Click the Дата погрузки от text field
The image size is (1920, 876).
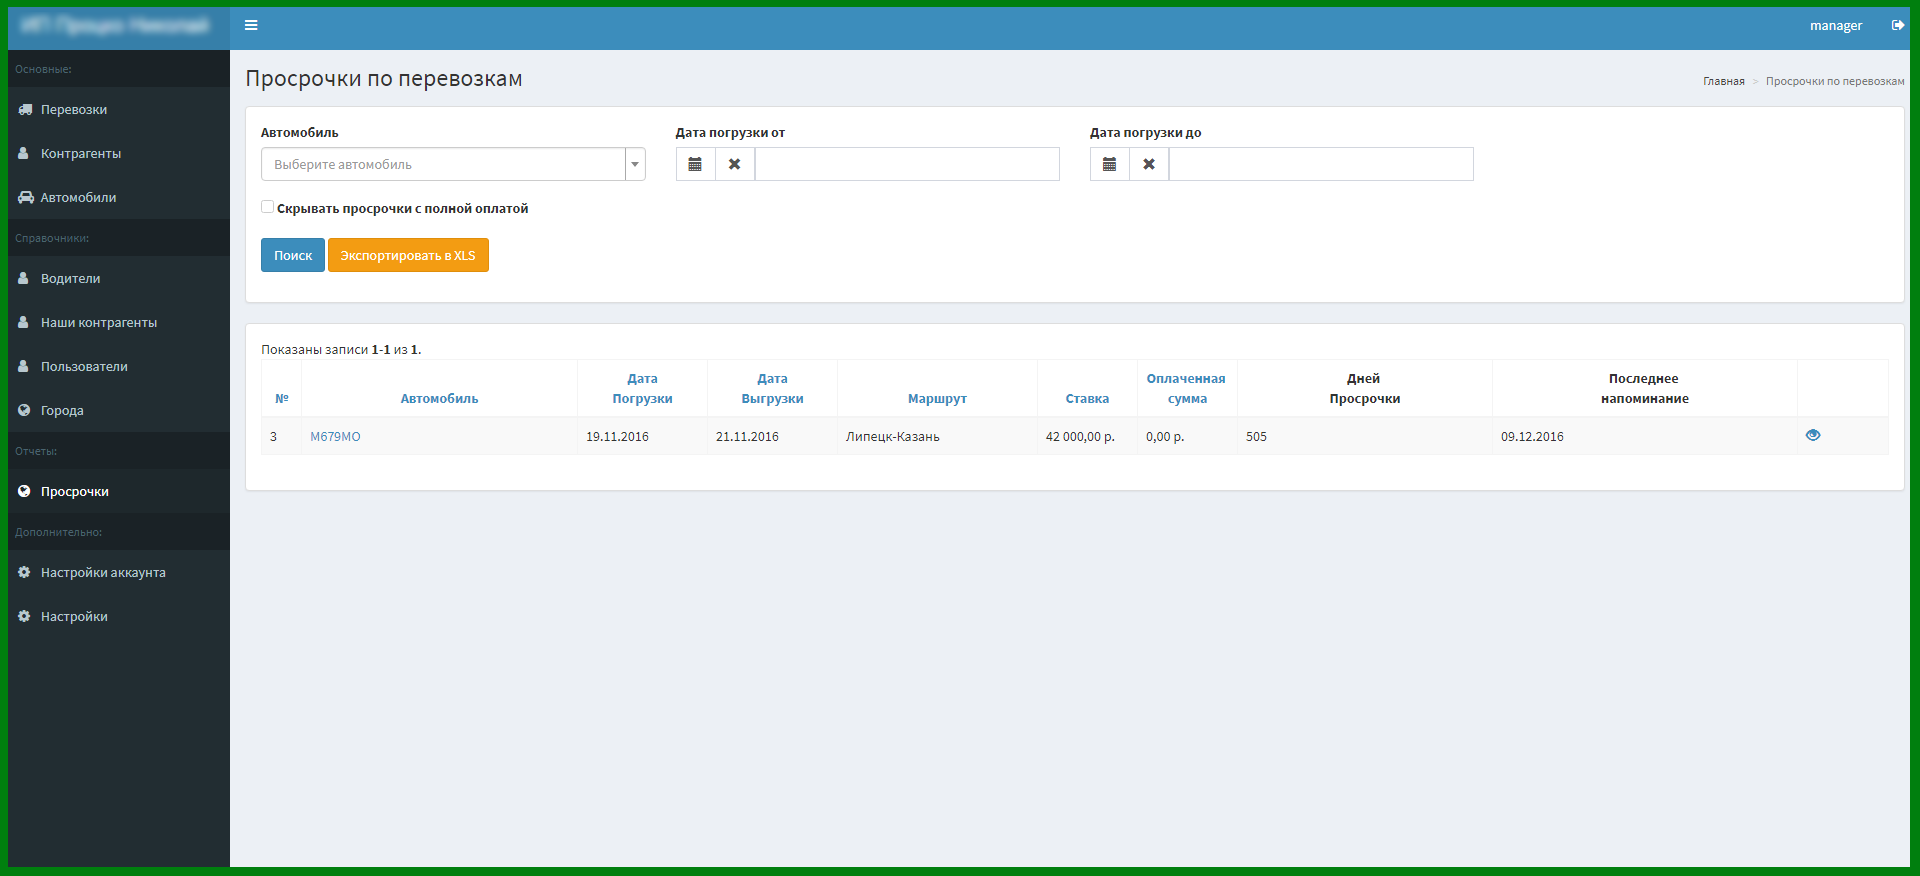pos(907,164)
